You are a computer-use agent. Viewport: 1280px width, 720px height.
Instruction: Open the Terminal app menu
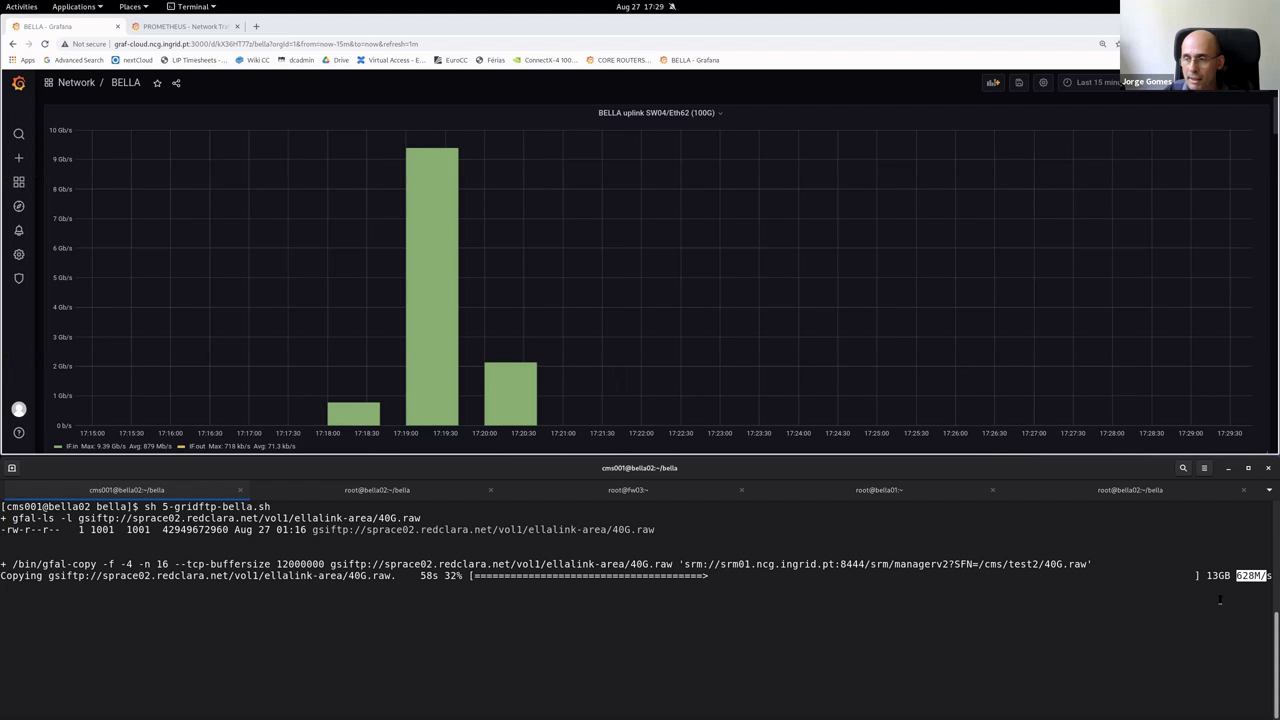coord(191,7)
